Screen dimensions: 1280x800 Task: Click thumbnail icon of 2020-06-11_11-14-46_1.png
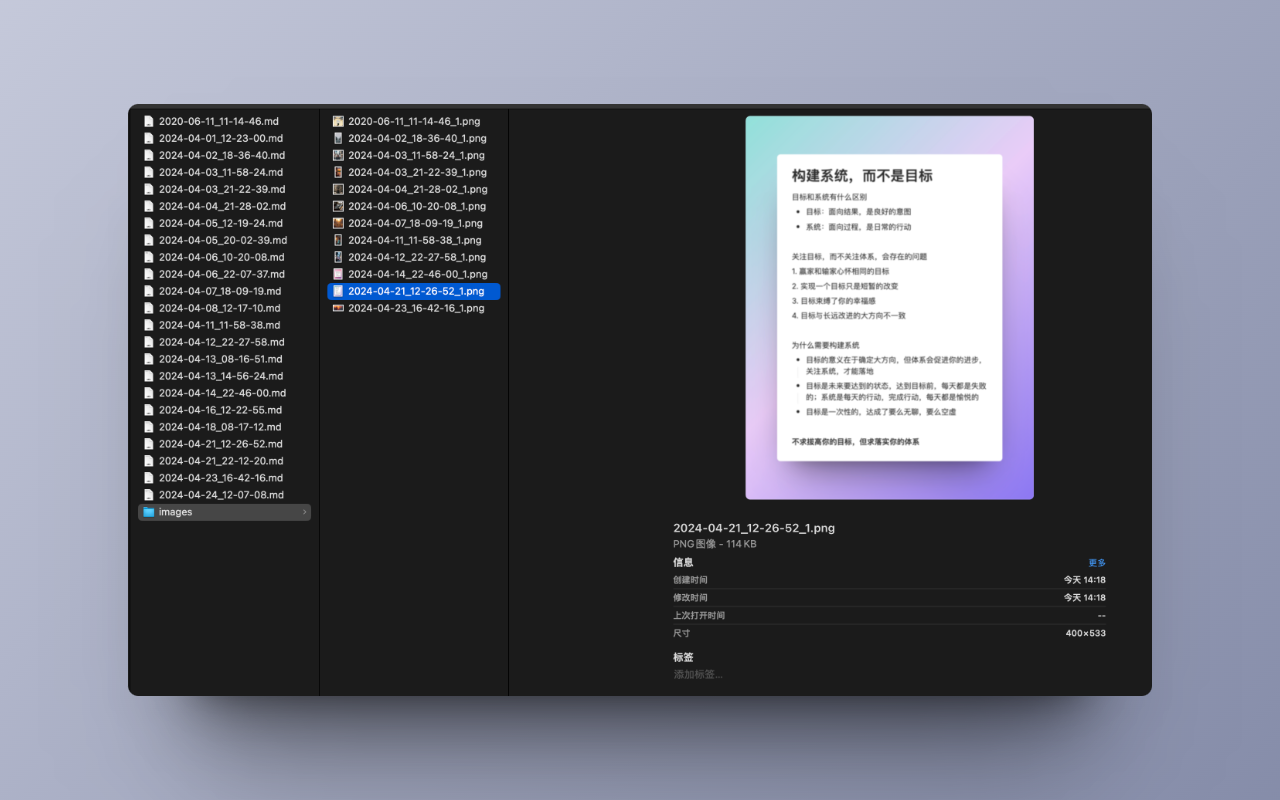tap(338, 121)
